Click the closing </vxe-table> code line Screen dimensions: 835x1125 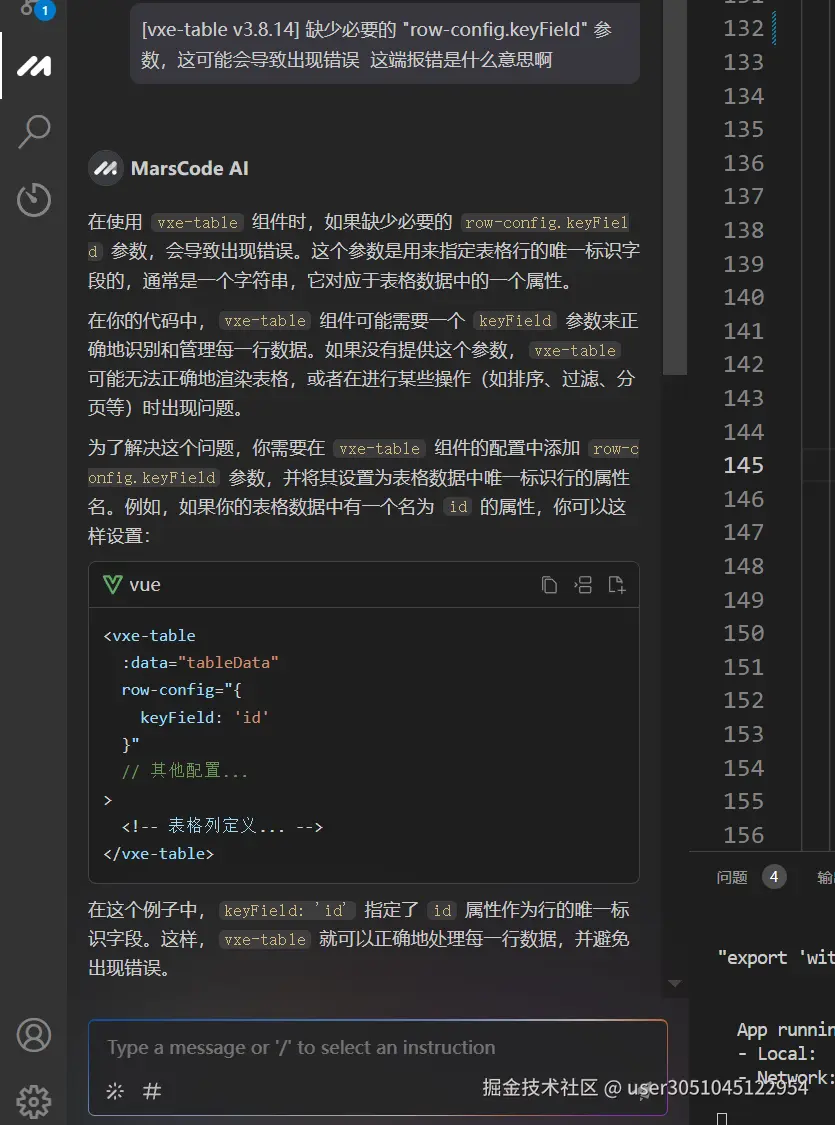pyautogui.click(x=159, y=854)
